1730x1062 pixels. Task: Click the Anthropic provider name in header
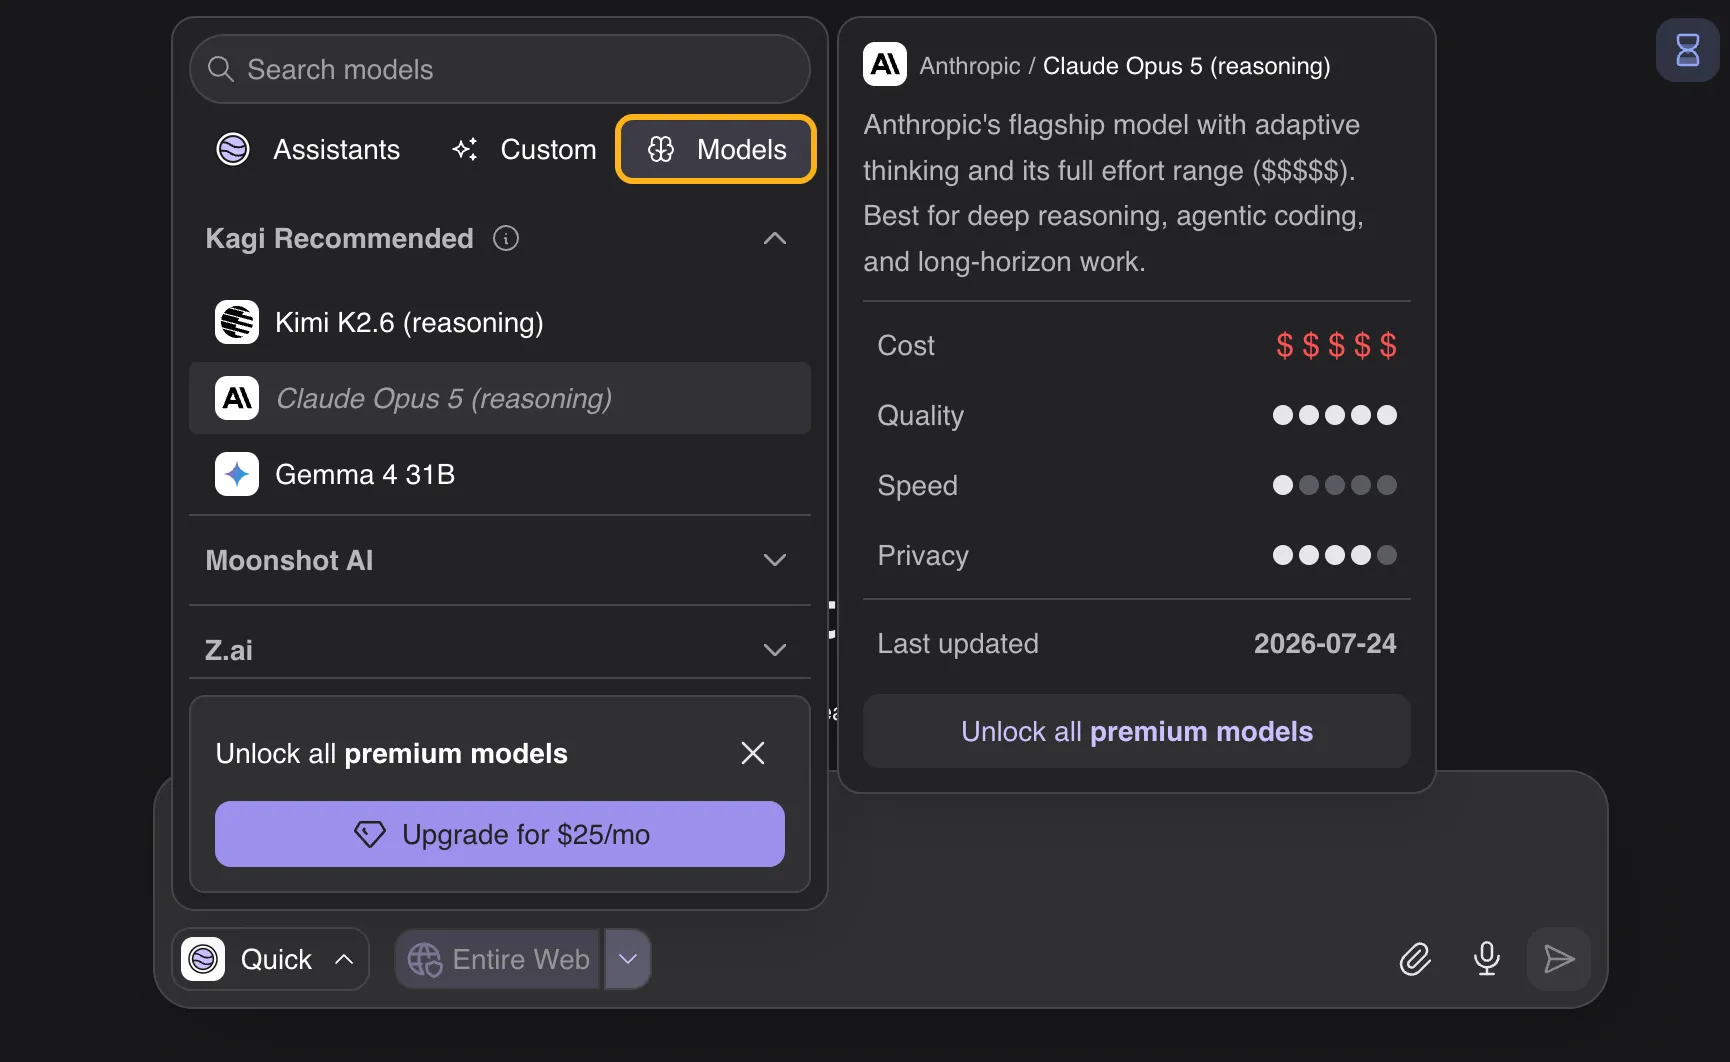pyautogui.click(x=970, y=66)
